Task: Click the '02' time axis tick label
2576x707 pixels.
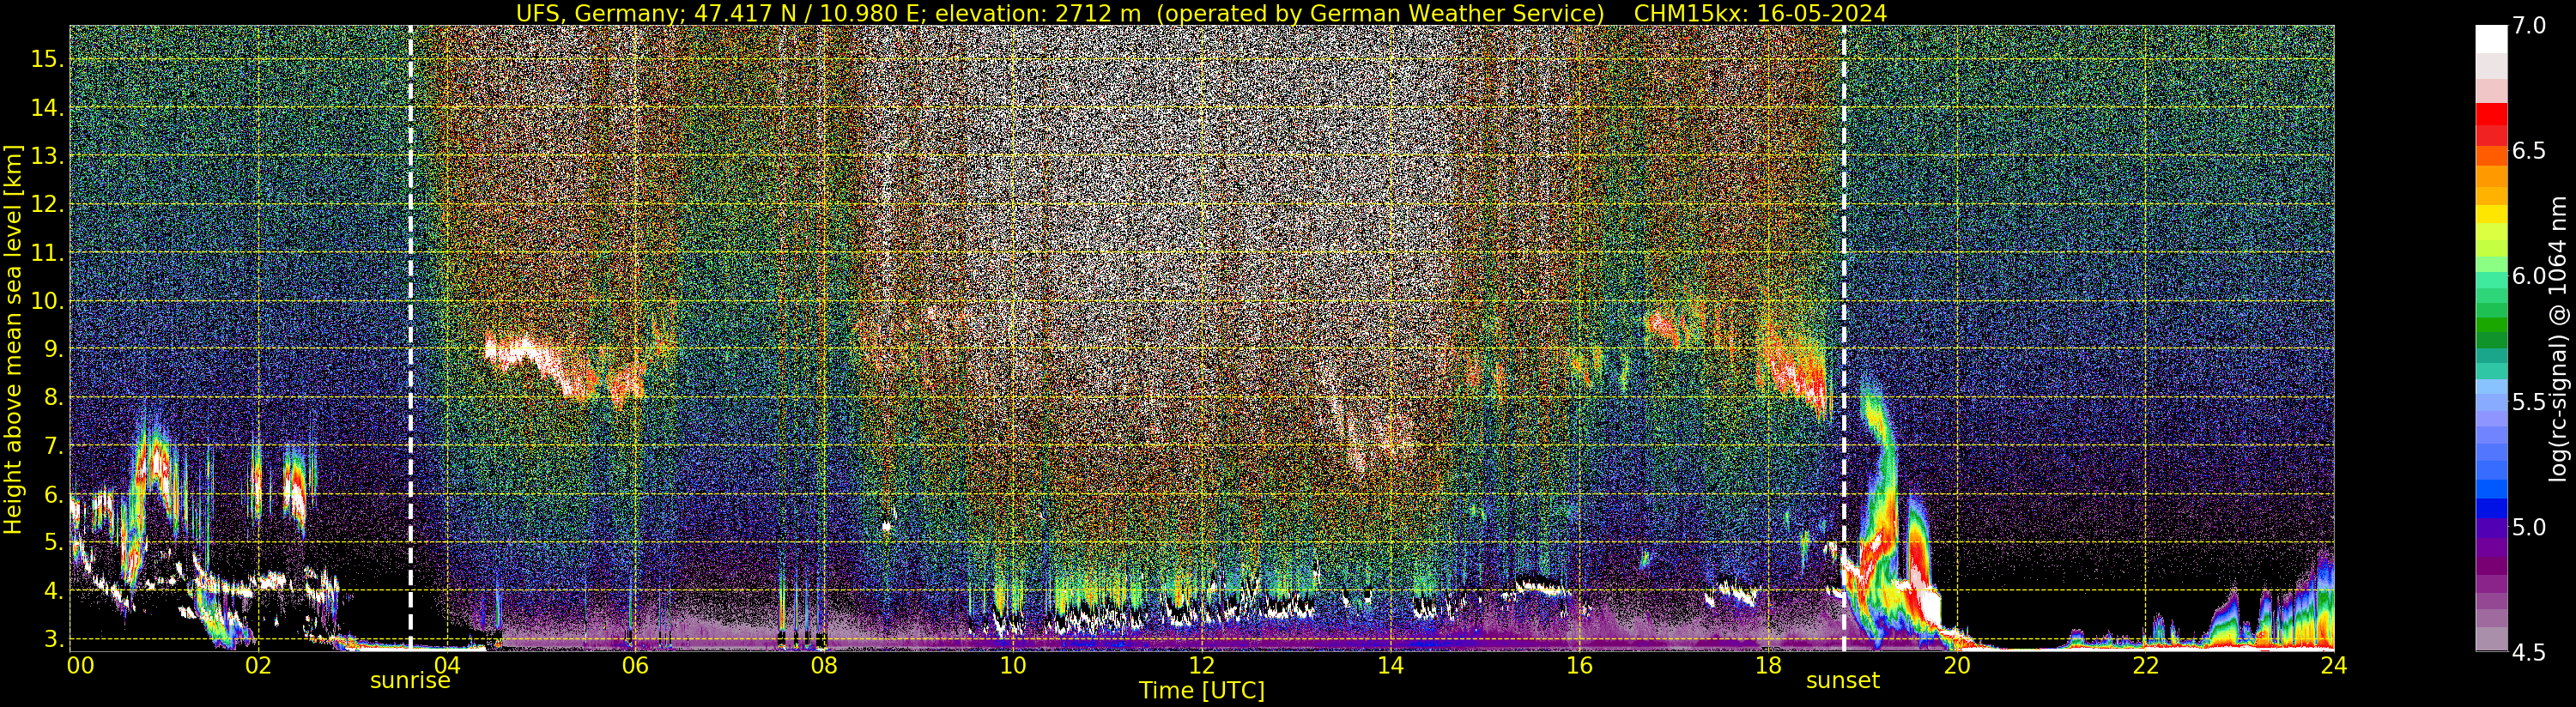Action: pyautogui.click(x=258, y=664)
